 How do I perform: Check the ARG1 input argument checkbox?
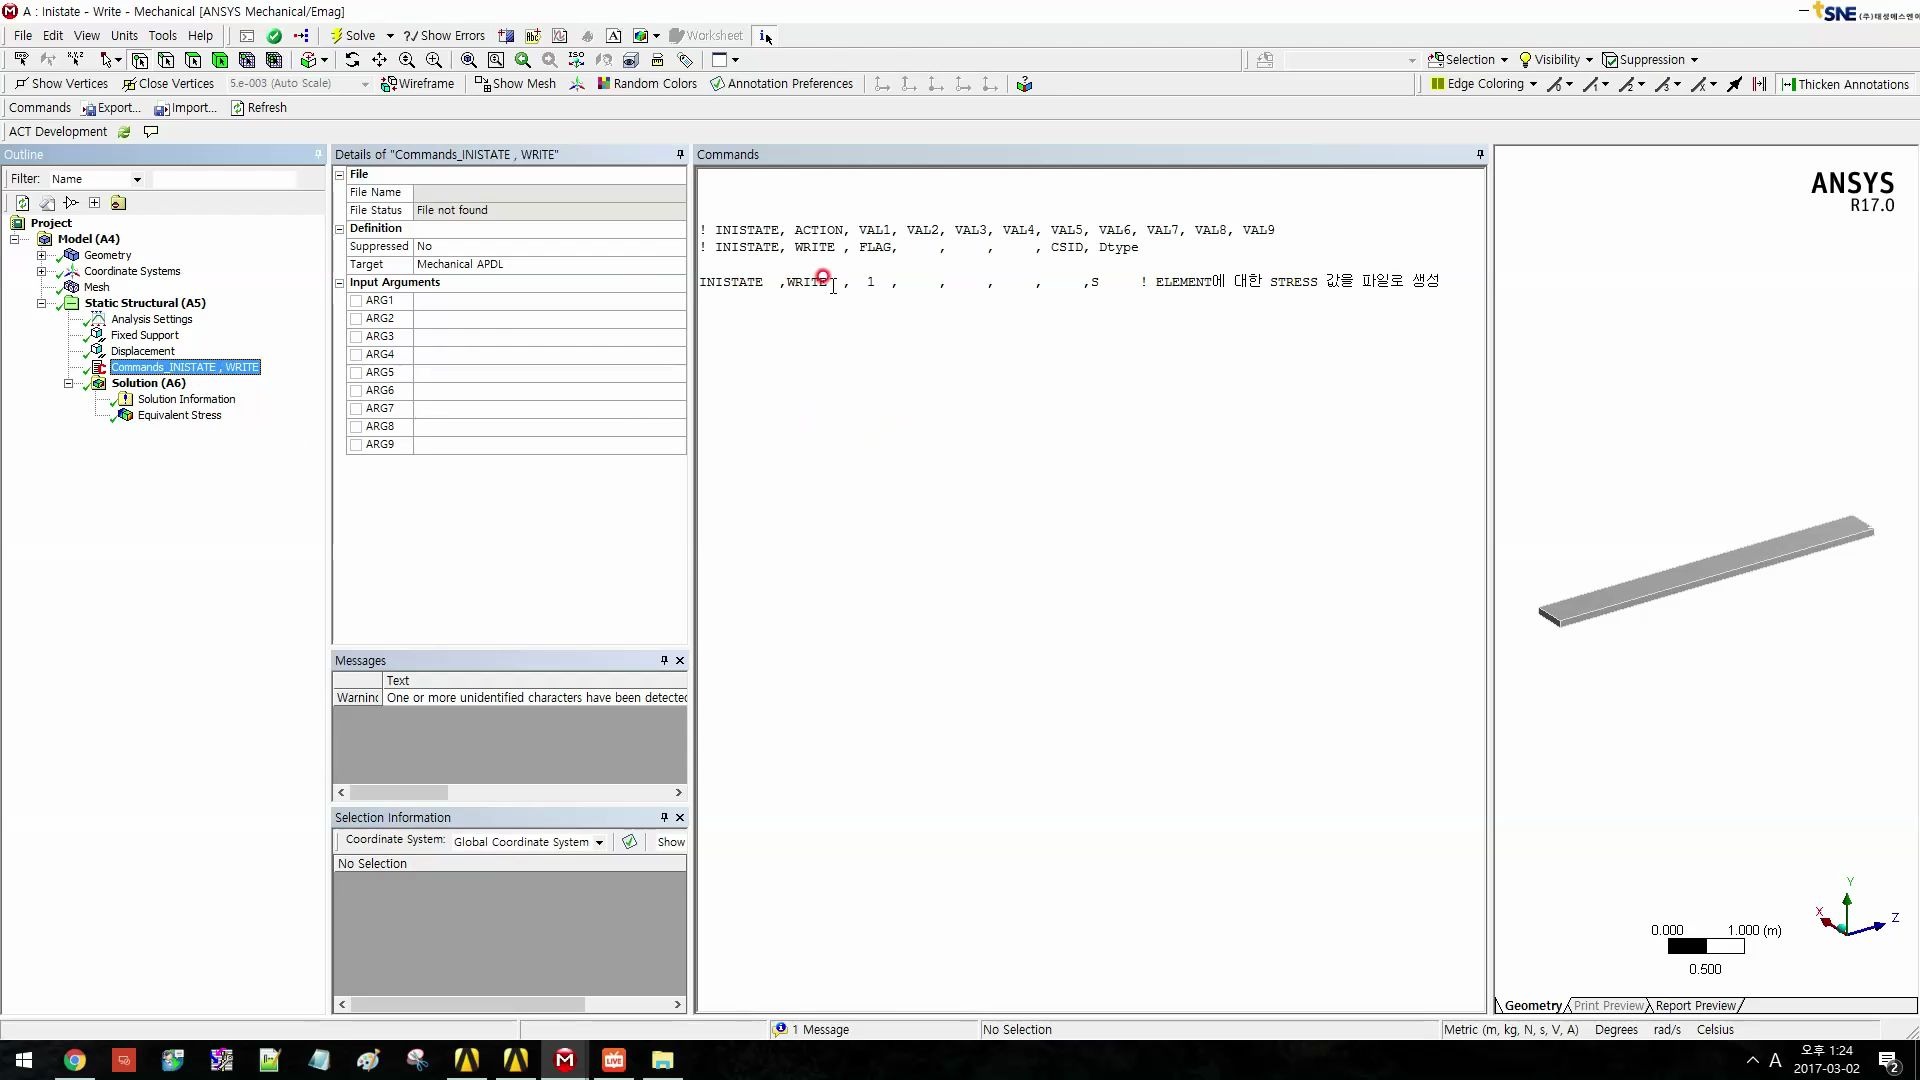click(358, 300)
